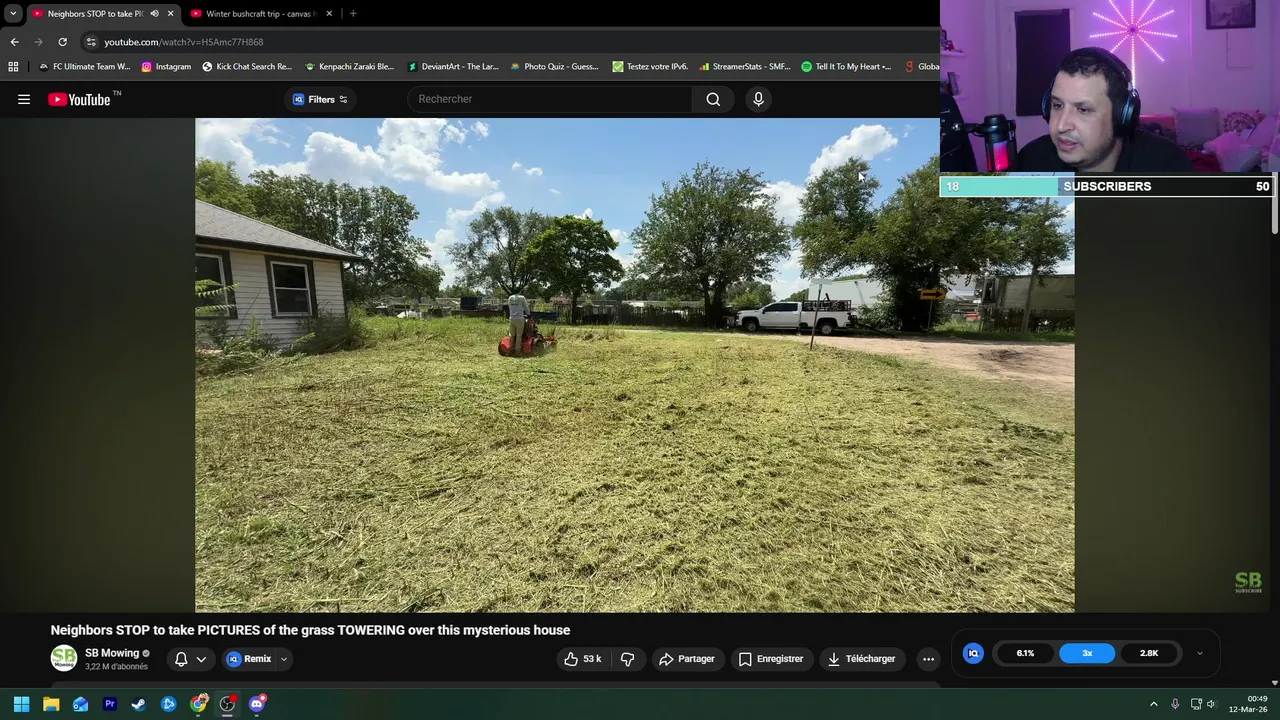Viewport: 1280px width, 720px height.
Task: Open the YouTube hamburger guide menu
Action: (x=24, y=99)
